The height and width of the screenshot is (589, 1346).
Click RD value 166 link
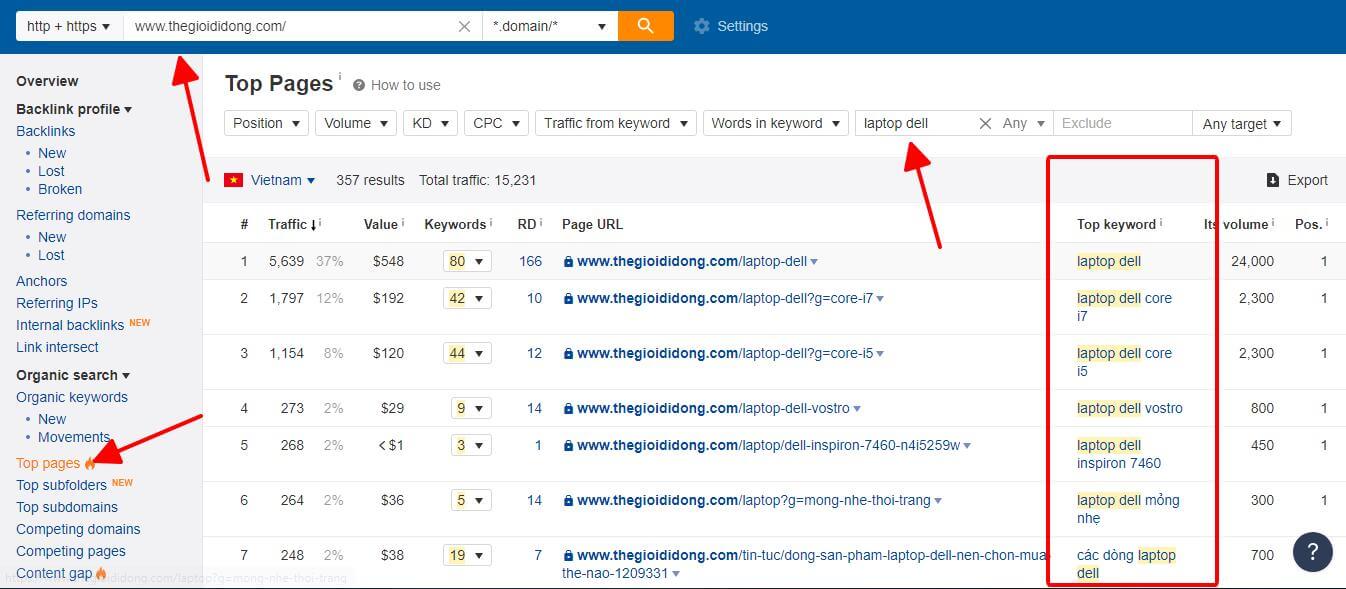pyautogui.click(x=530, y=261)
